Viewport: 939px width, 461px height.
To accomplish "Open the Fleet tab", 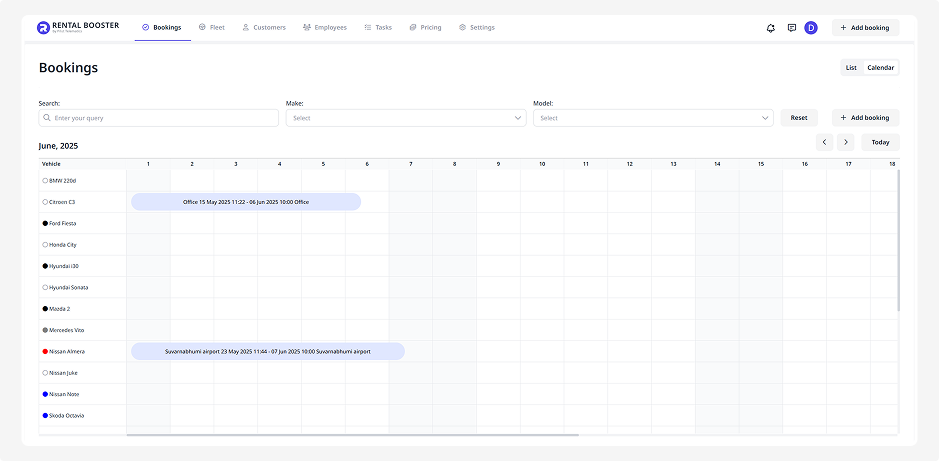I will (x=211, y=28).
